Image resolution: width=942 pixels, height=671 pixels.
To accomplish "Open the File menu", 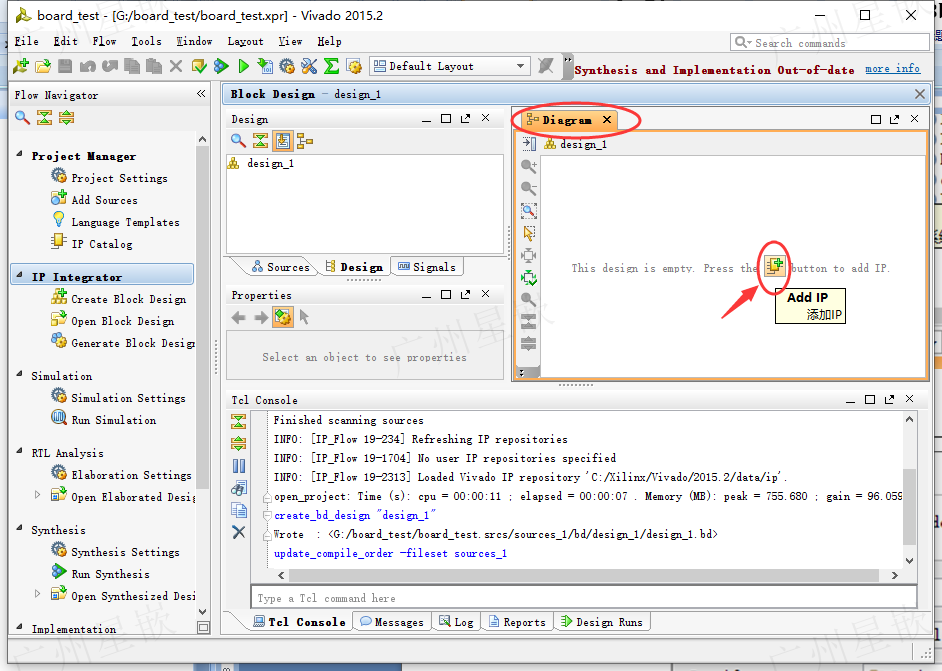I will (26, 41).
